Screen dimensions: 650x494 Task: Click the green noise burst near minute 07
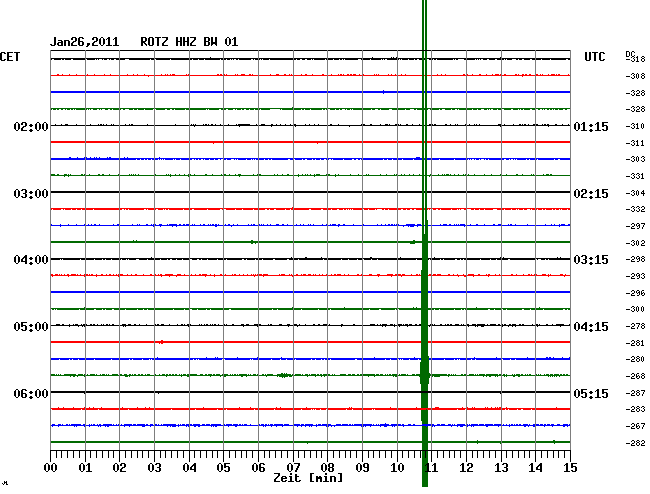pos(284,375)
